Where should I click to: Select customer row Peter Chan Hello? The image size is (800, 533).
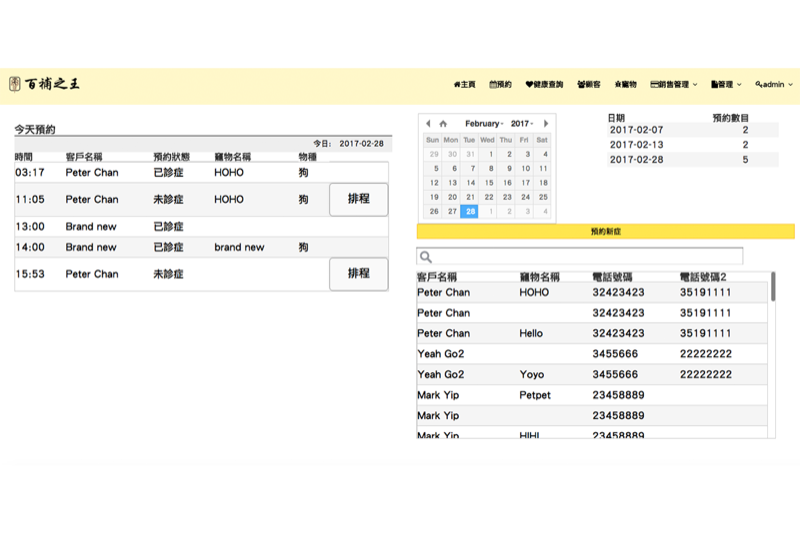[592, 333]
